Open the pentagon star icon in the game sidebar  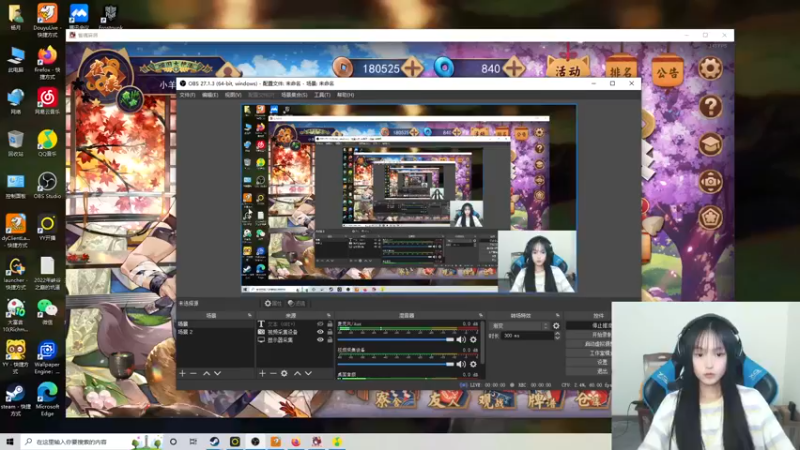click(710, 218)
